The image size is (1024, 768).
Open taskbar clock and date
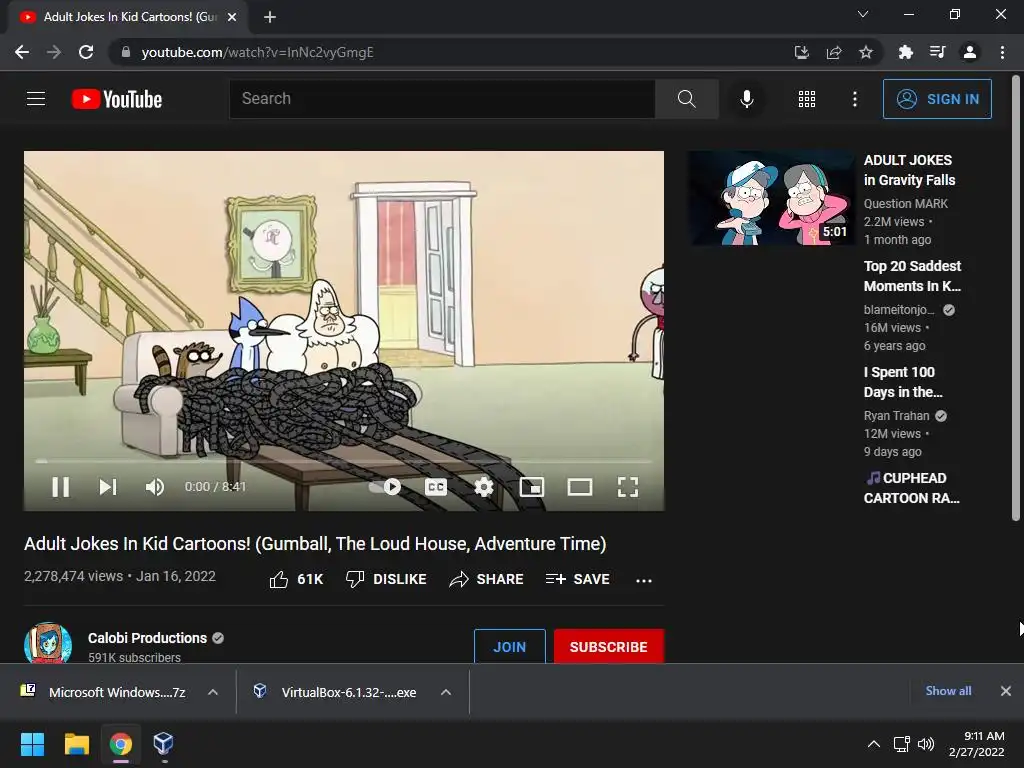tap(977, 744)
